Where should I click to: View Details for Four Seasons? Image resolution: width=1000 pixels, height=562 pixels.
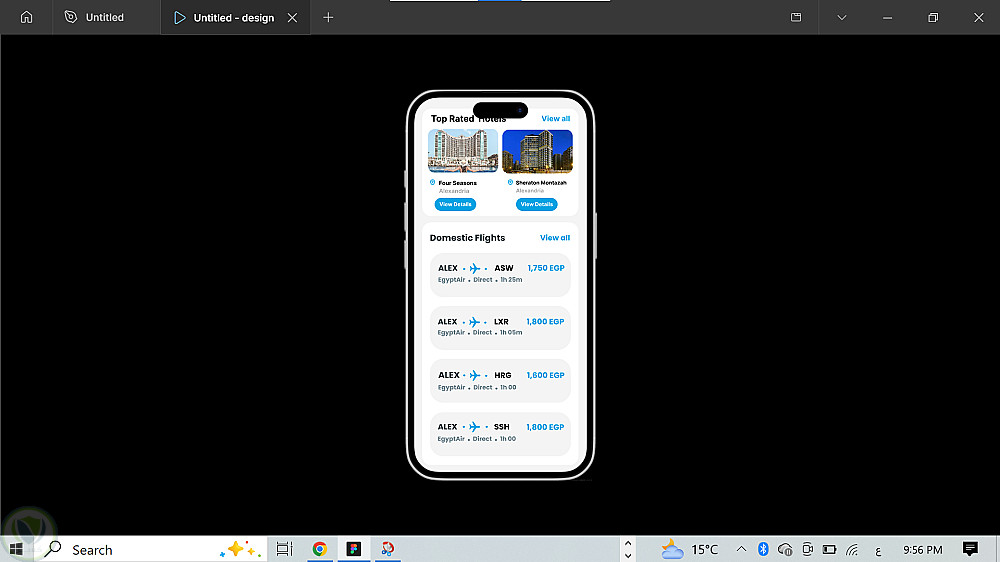click(x=455, y=204)
